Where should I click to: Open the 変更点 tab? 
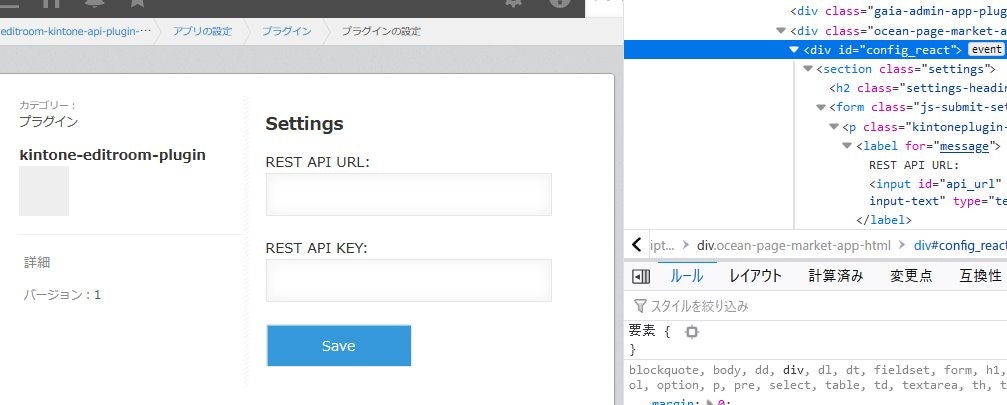coord(911,277)
